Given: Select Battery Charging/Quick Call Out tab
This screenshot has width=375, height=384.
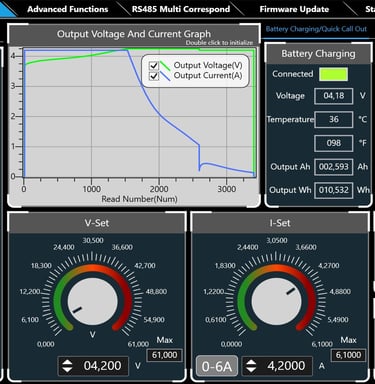Looking at the screenshot, I should click(316, 29).
